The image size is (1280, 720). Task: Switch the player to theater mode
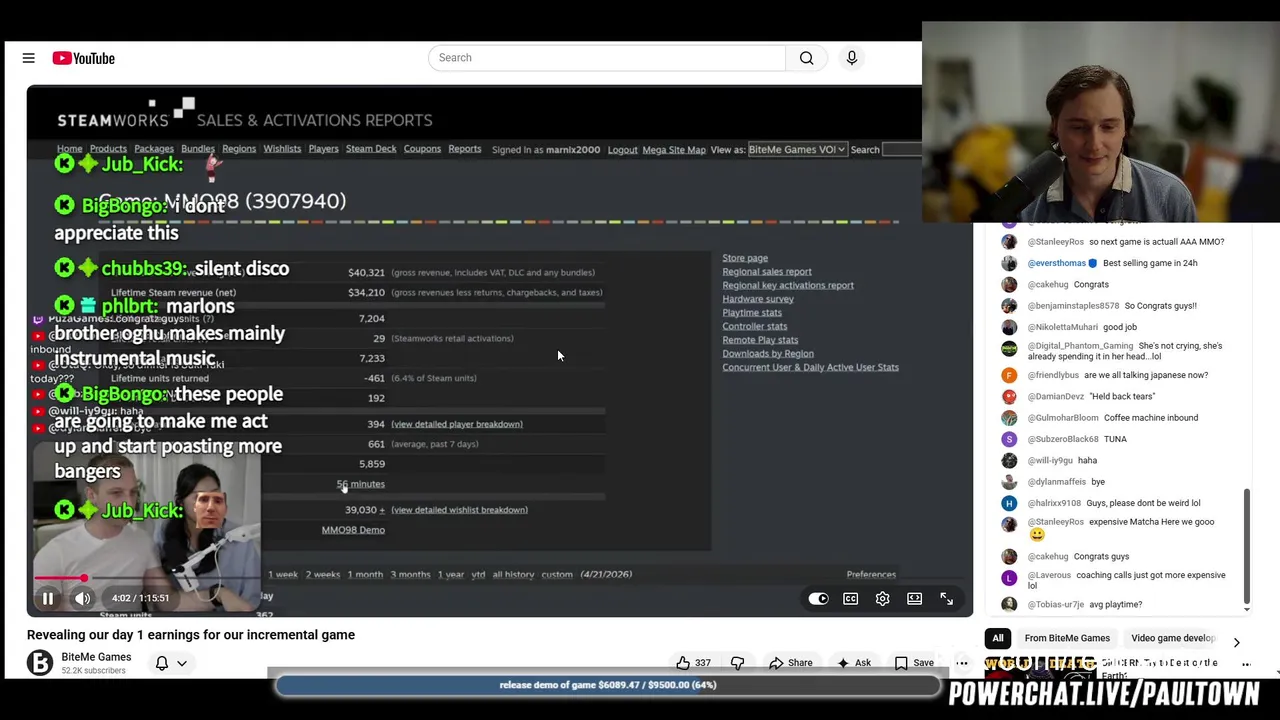(x=914, y=598)
